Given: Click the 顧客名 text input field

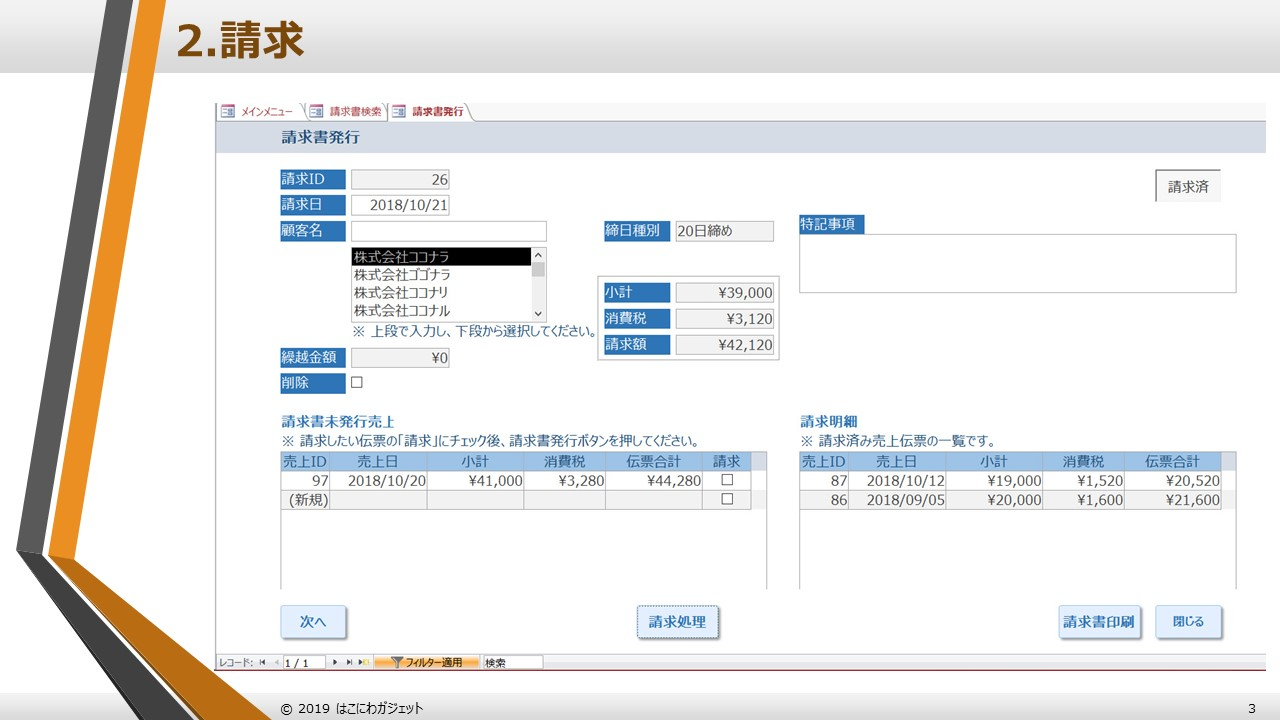Looking at the screenshot, I should pyautogui.click(x=448, y=231).
